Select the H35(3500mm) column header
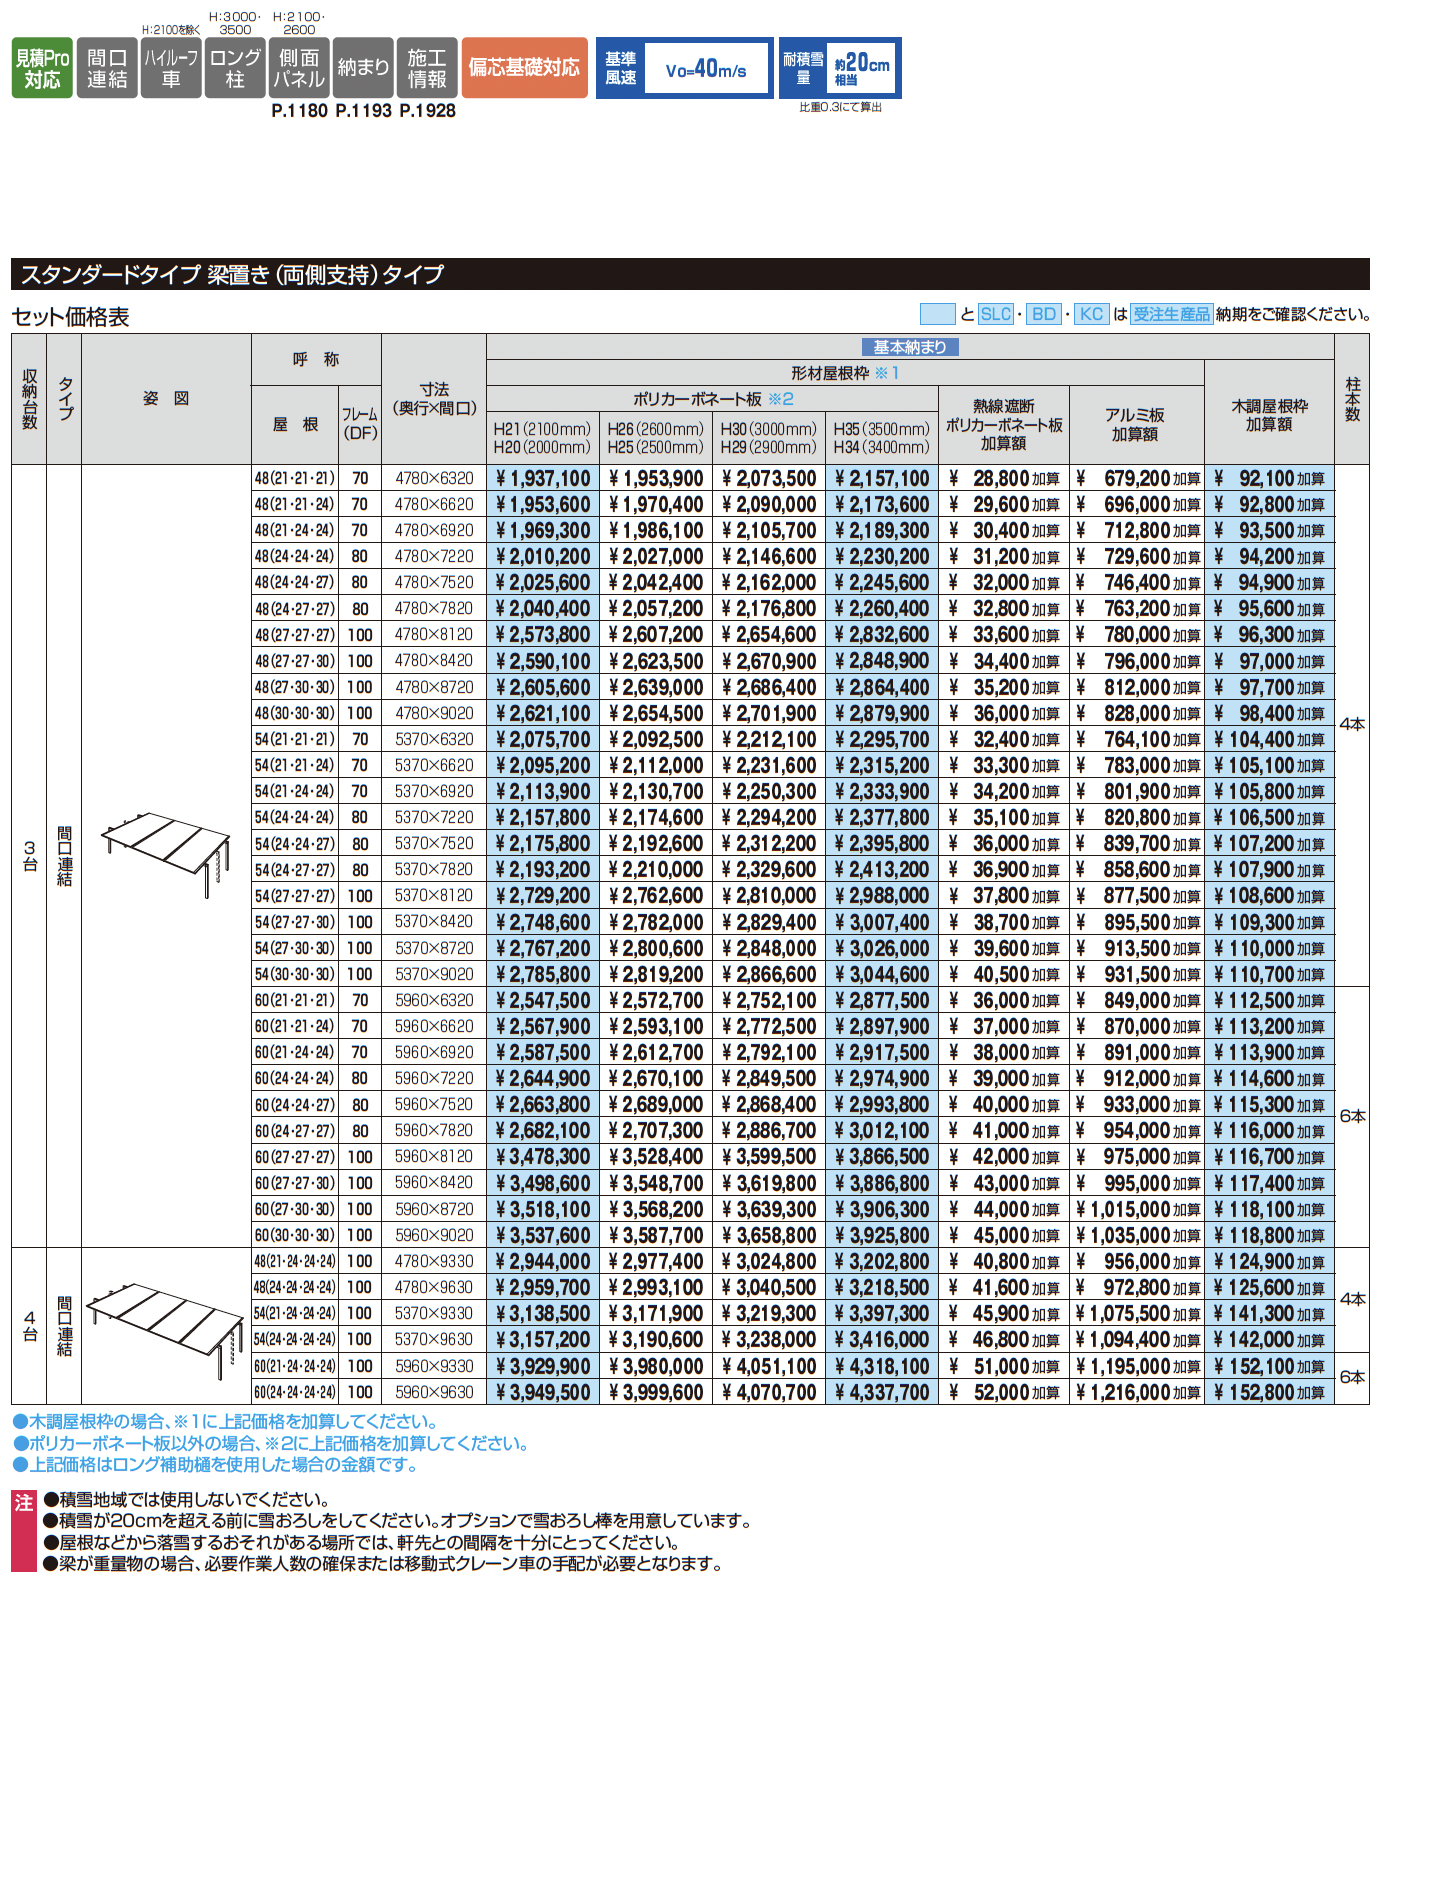The image size is (1442, 1894). (882, 429)
